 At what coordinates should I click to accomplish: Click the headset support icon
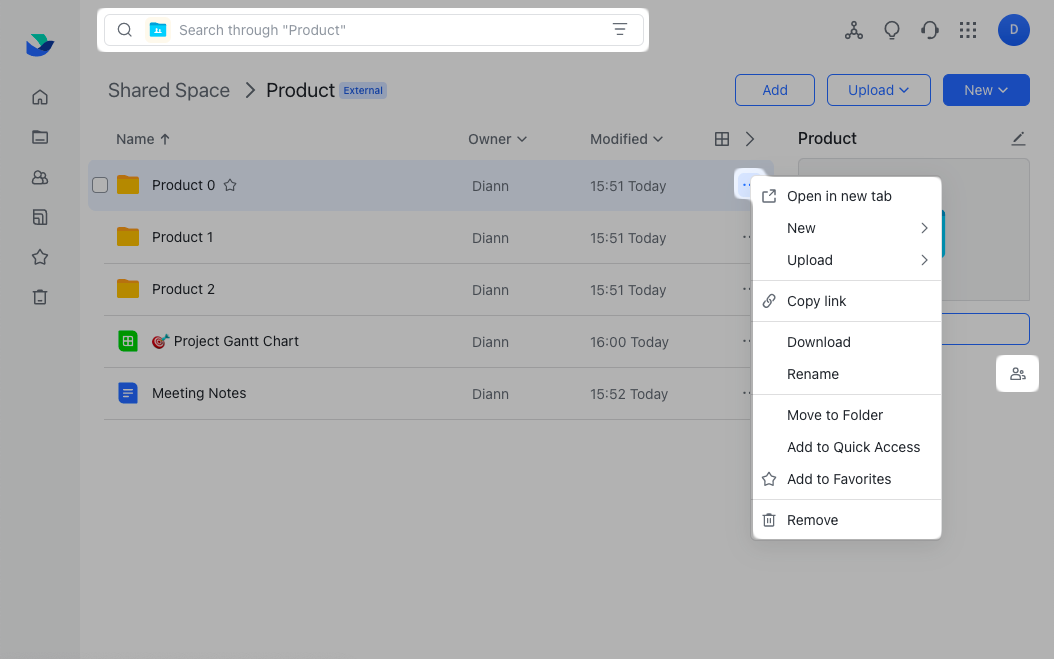pos(930,30)
